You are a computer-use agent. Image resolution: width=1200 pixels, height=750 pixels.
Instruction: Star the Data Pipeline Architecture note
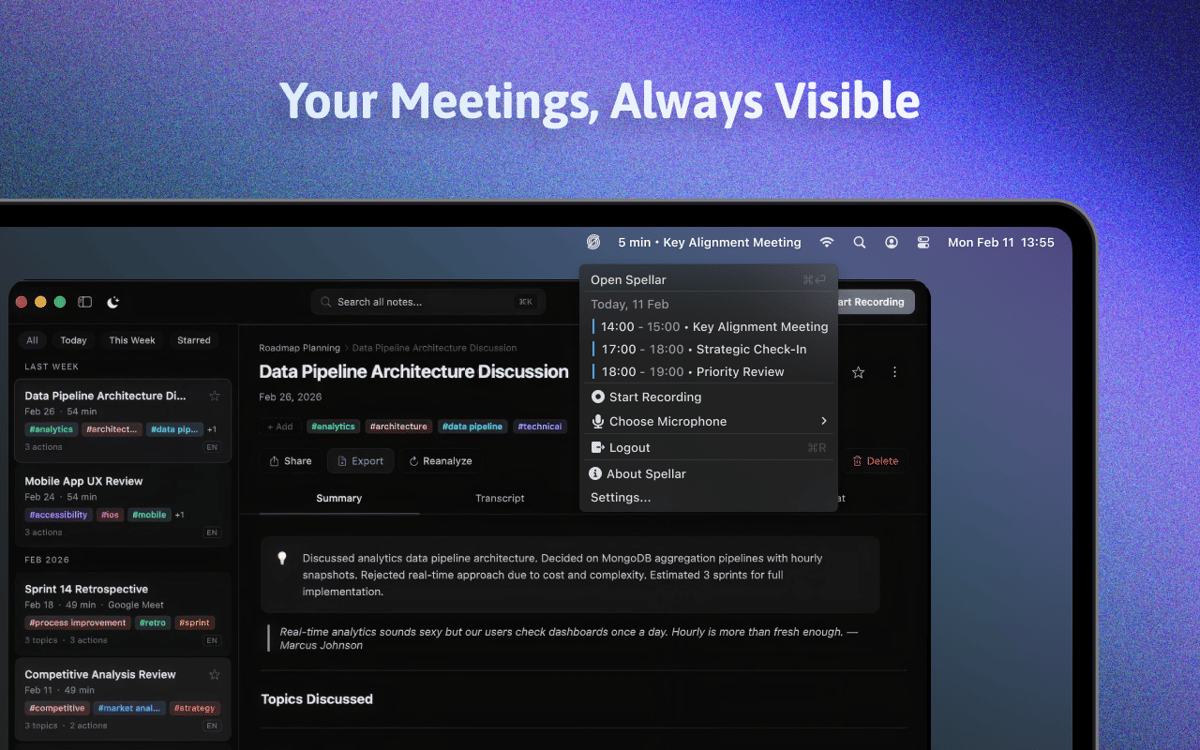(x=214, y=396)
